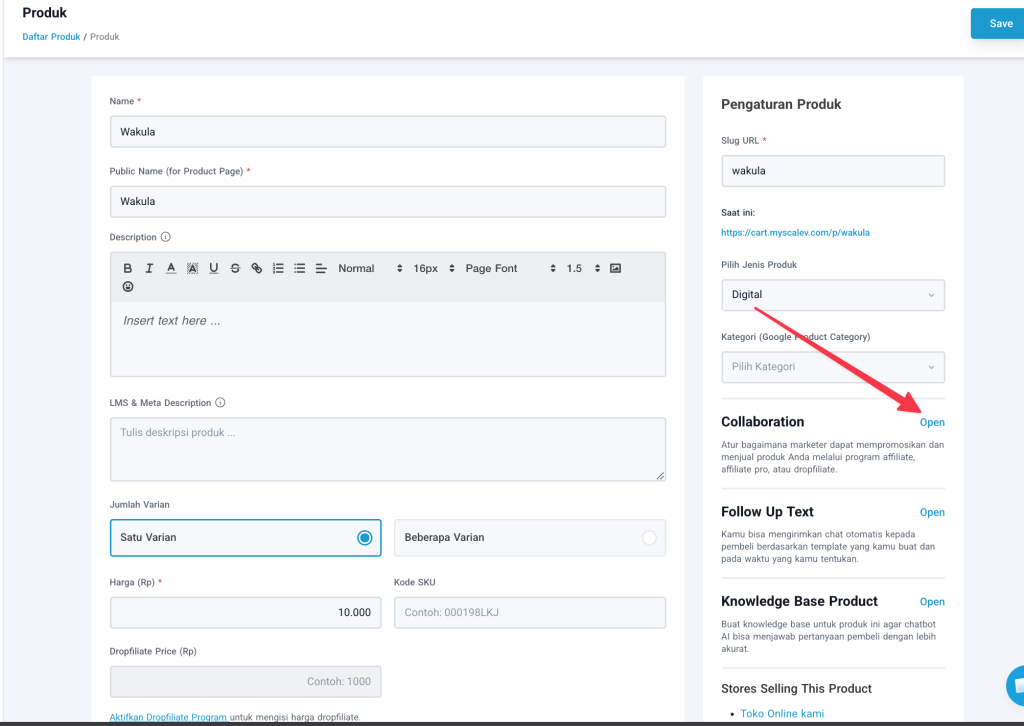Image resolution: width=1024 pixels, height=726 pixels.
Task: Click the Kode SKU input field
Action: click(529, 612)
